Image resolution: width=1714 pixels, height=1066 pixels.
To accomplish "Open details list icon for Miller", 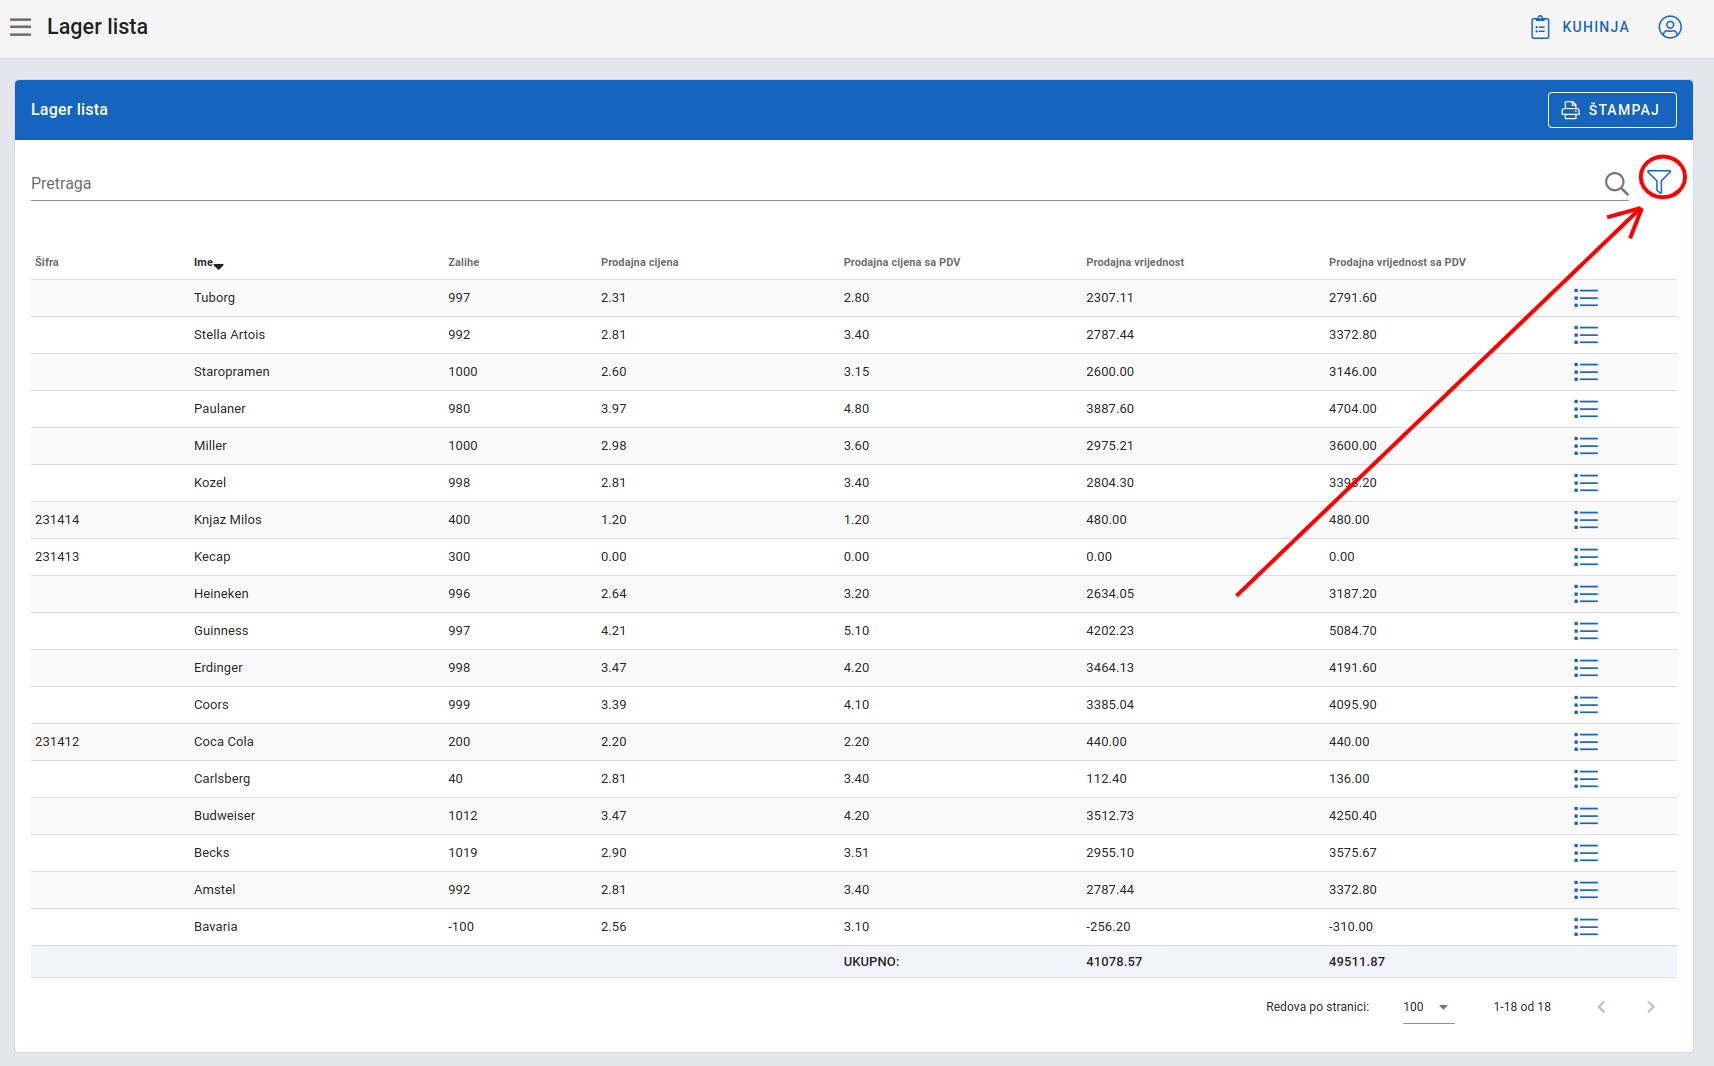I will (1586, 446).
